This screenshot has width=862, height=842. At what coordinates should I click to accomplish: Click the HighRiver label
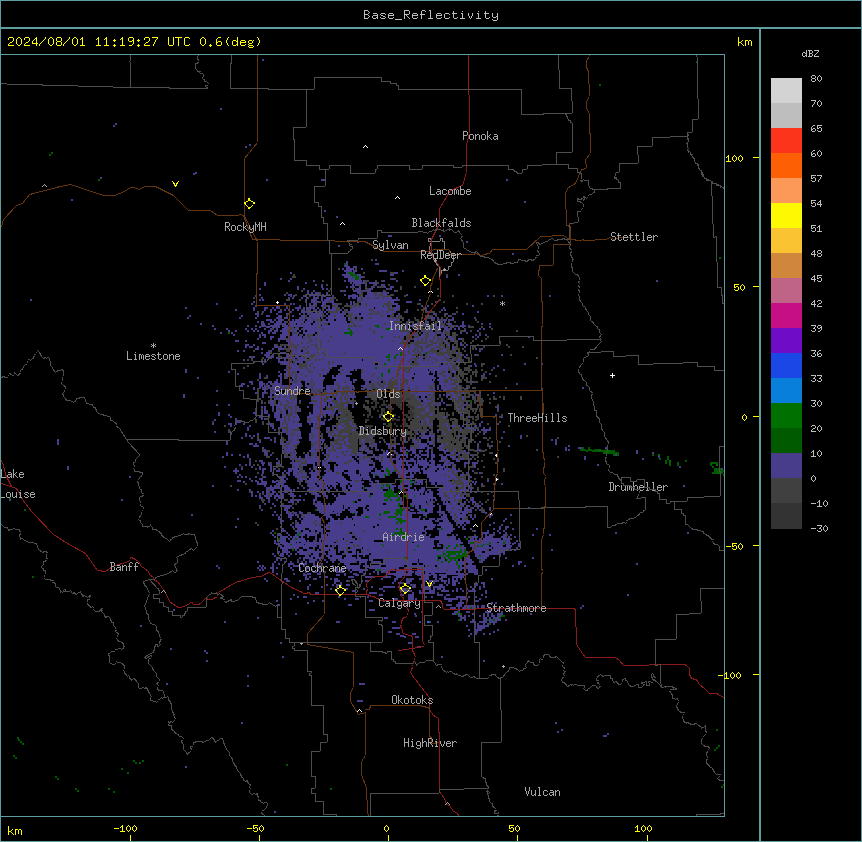pyautogui.click(x=430, y=743)
